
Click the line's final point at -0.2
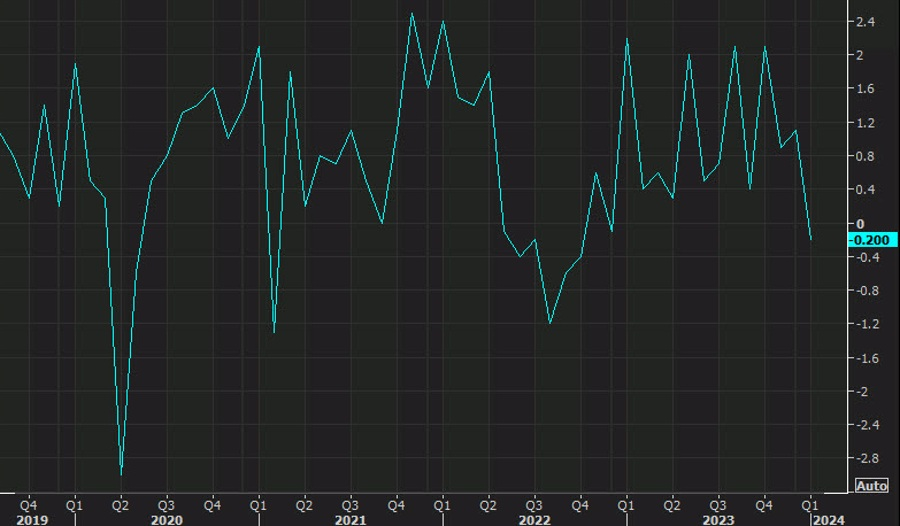coord(811,239)
